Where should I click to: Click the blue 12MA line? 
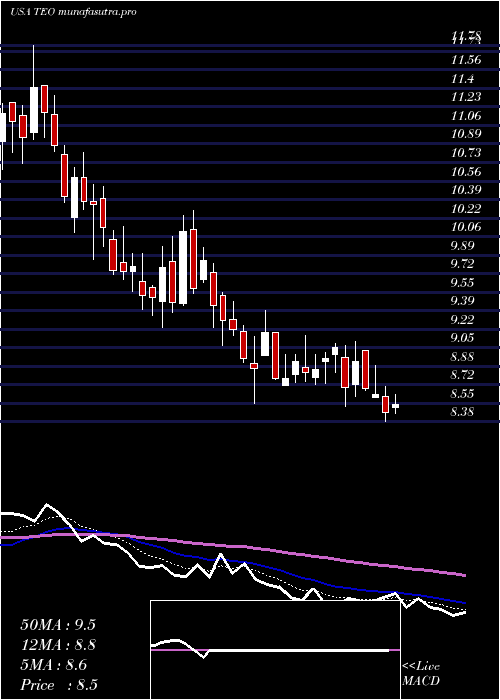click(232, 562)
